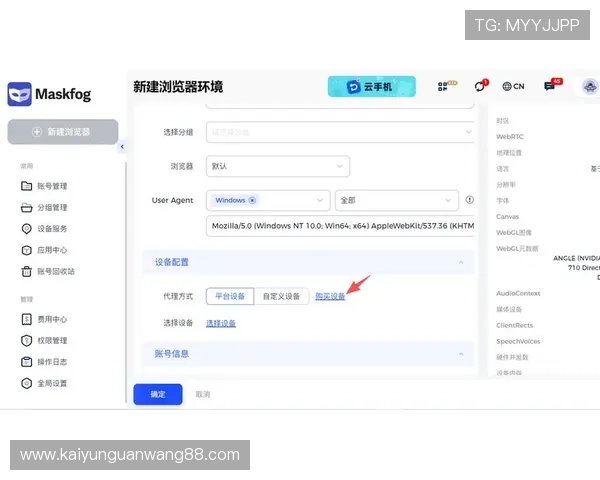Click the 选择设备 link
Viewport: 600px width, 480px height.
pyautogui.click(x=221, y=323)
